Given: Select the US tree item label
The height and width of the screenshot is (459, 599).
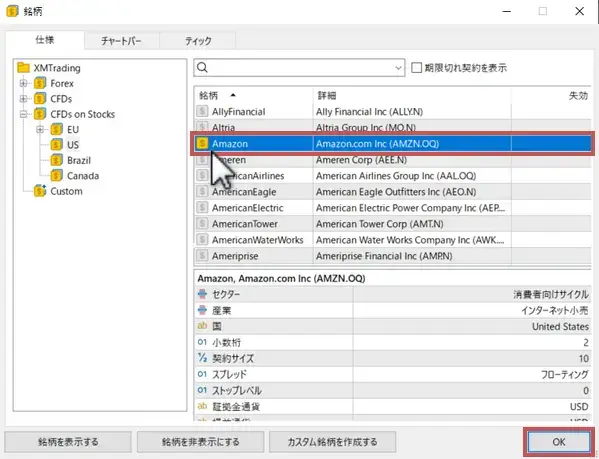Looking at the screenshot, I should click(73, 145).
